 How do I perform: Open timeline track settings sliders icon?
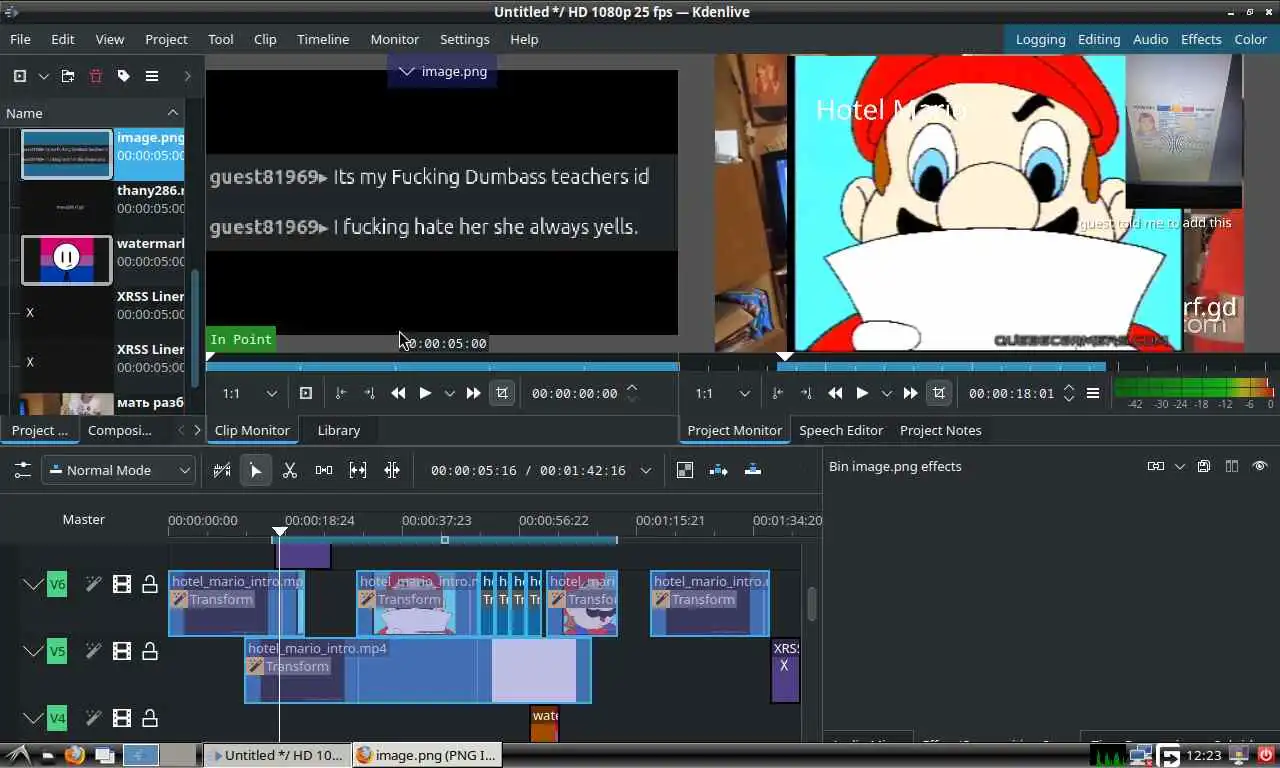[x=22, y=470]
